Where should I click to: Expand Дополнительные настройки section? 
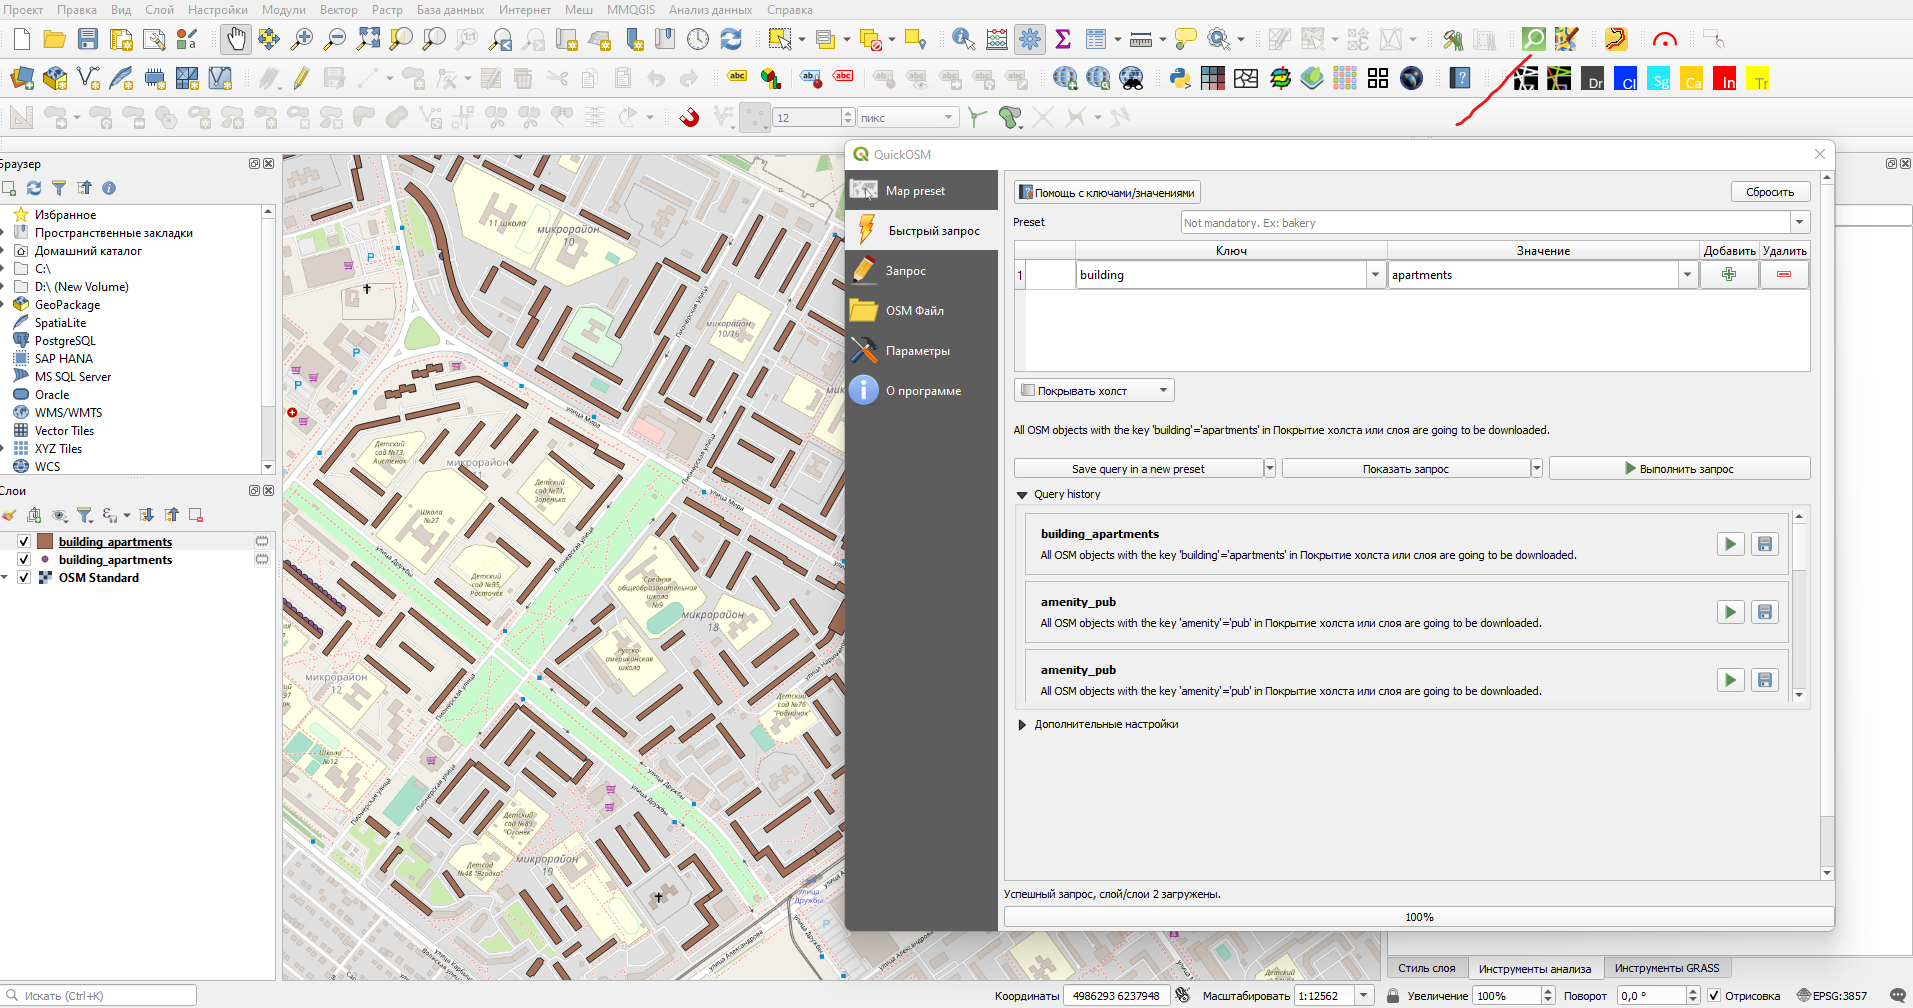[1022, 725]
